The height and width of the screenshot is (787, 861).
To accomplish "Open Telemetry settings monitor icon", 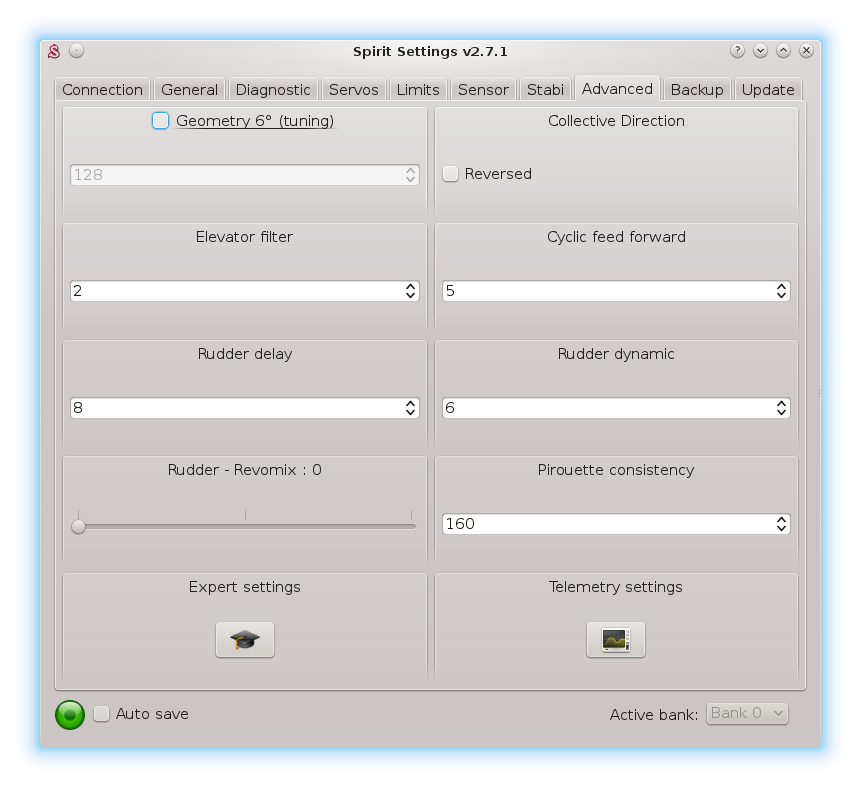I will (x=615, y=640).
